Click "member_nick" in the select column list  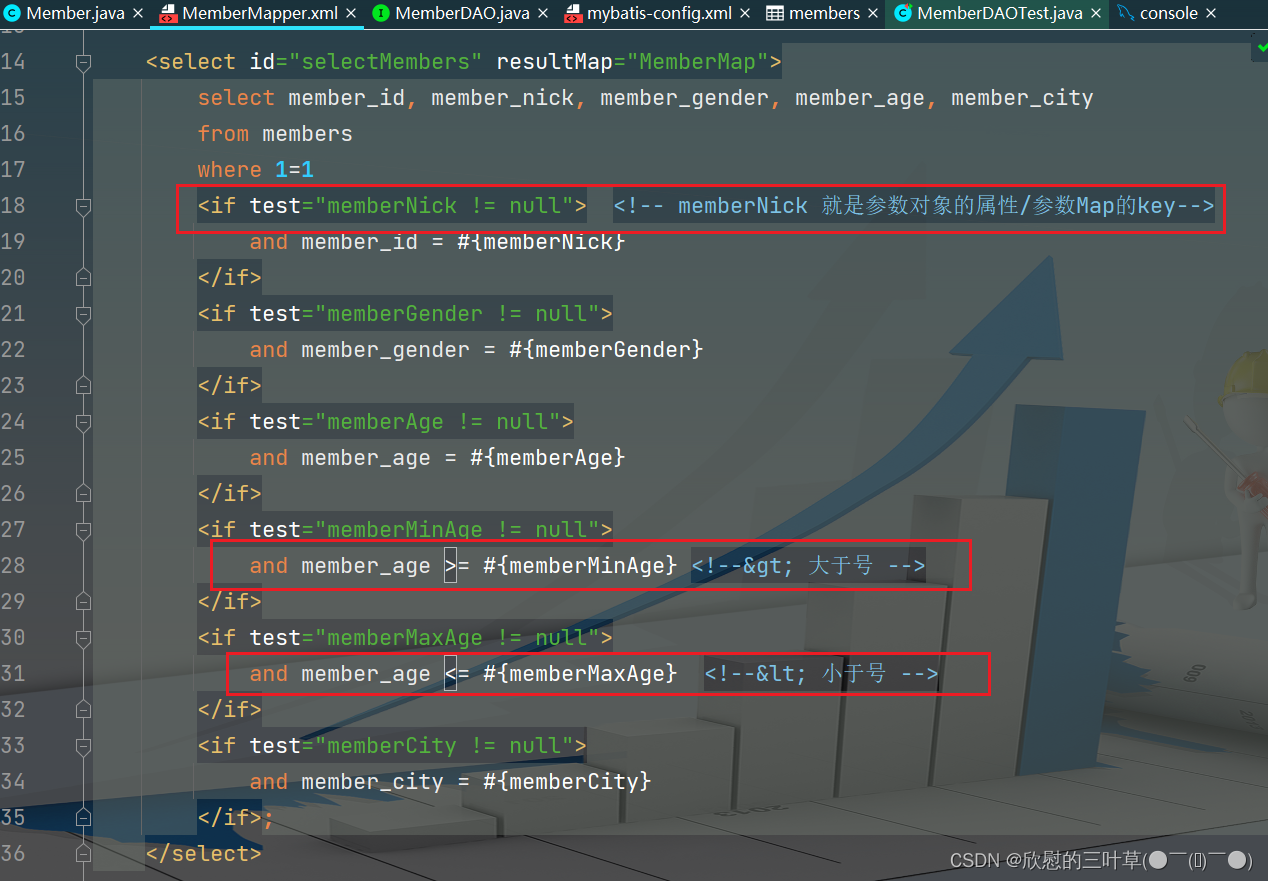click(x=502, y=98)
